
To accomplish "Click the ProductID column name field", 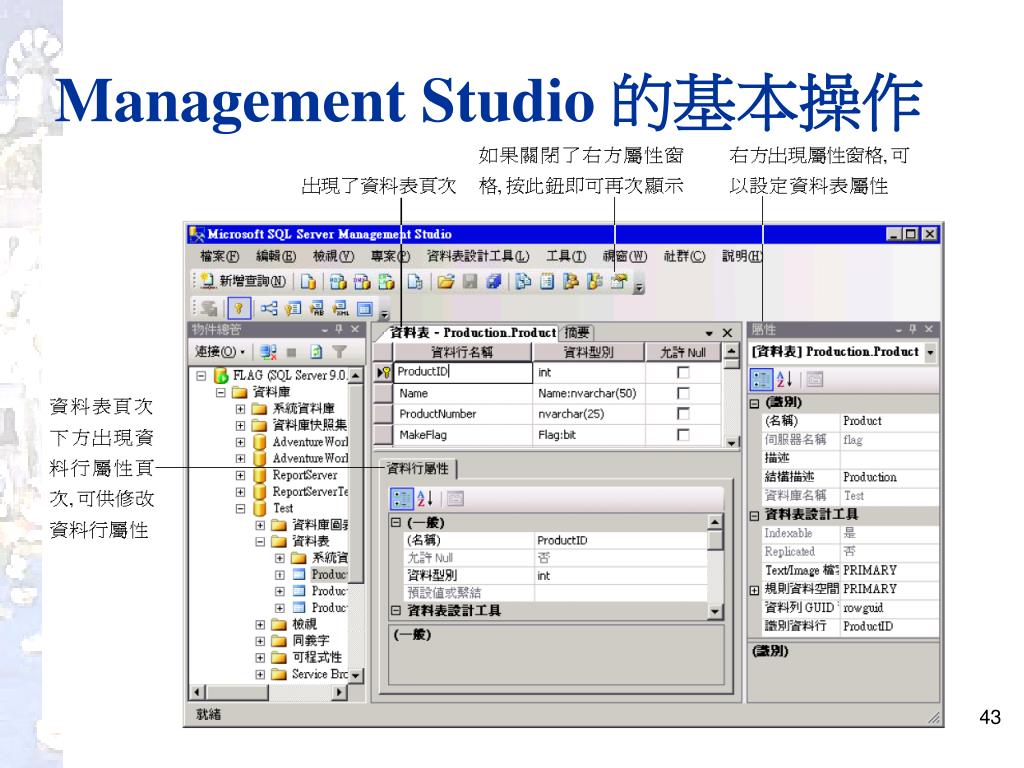I will pos(463,372).
